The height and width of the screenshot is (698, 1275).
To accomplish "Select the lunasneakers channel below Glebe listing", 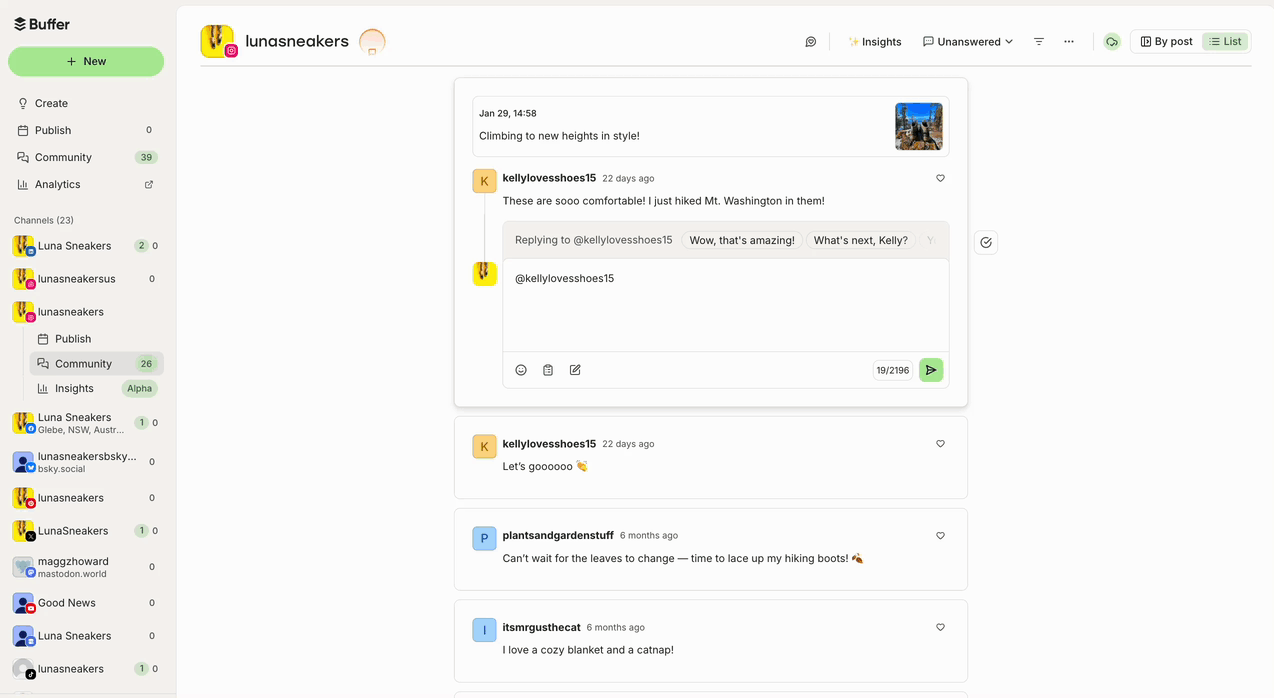I will point(86,498).
